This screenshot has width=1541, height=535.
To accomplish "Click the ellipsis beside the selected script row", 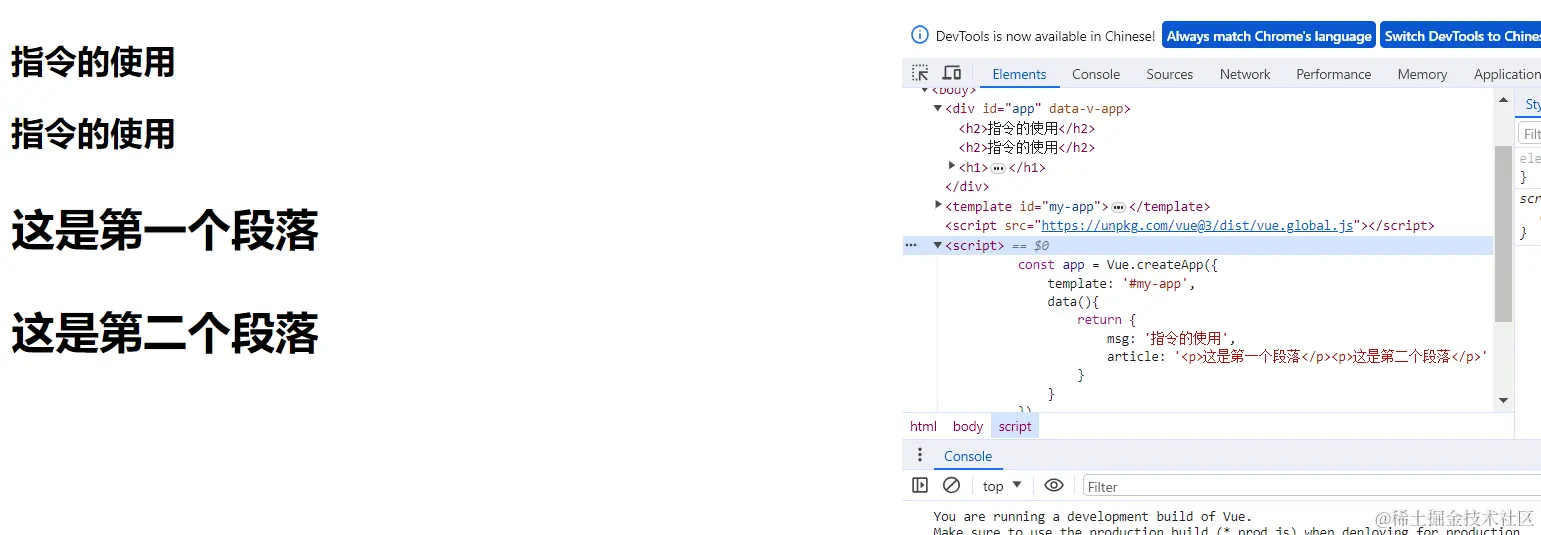I will [911, 245].
